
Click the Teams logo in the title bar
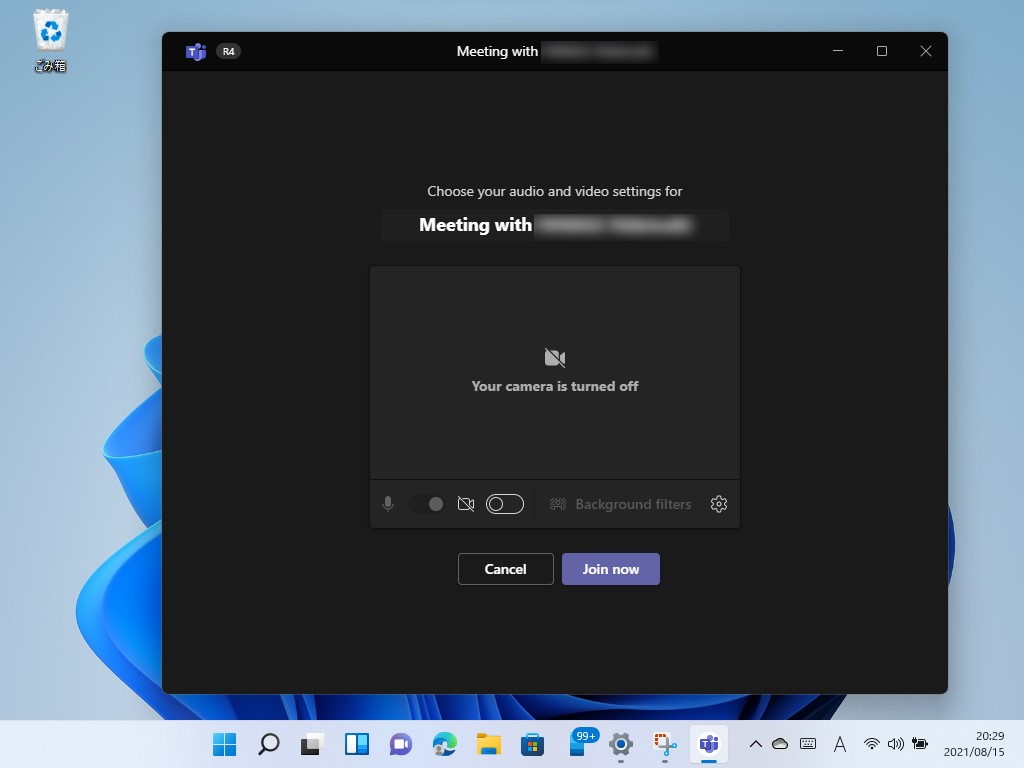pos(196,51)
